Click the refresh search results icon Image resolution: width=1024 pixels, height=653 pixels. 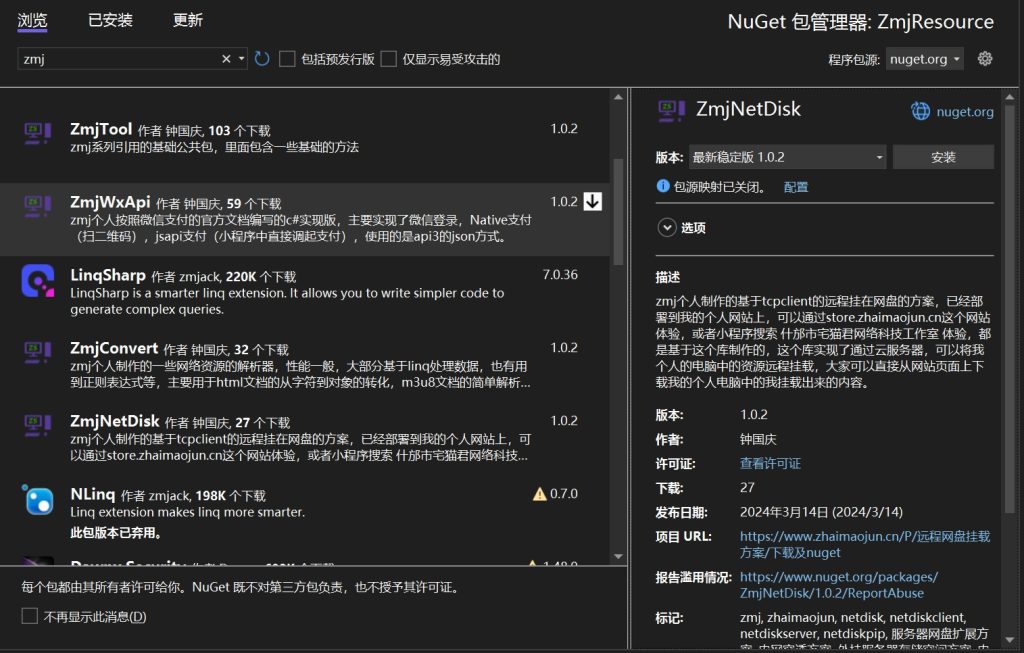(x=260, y=59)
